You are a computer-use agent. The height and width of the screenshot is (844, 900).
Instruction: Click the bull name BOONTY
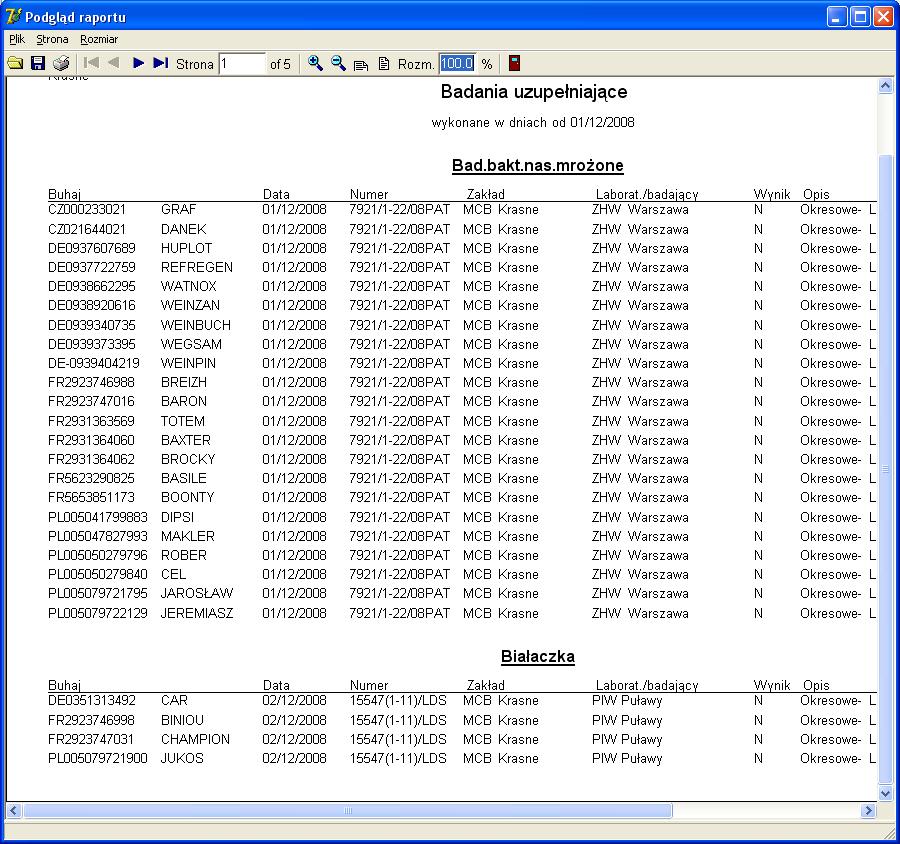point(188,497)
